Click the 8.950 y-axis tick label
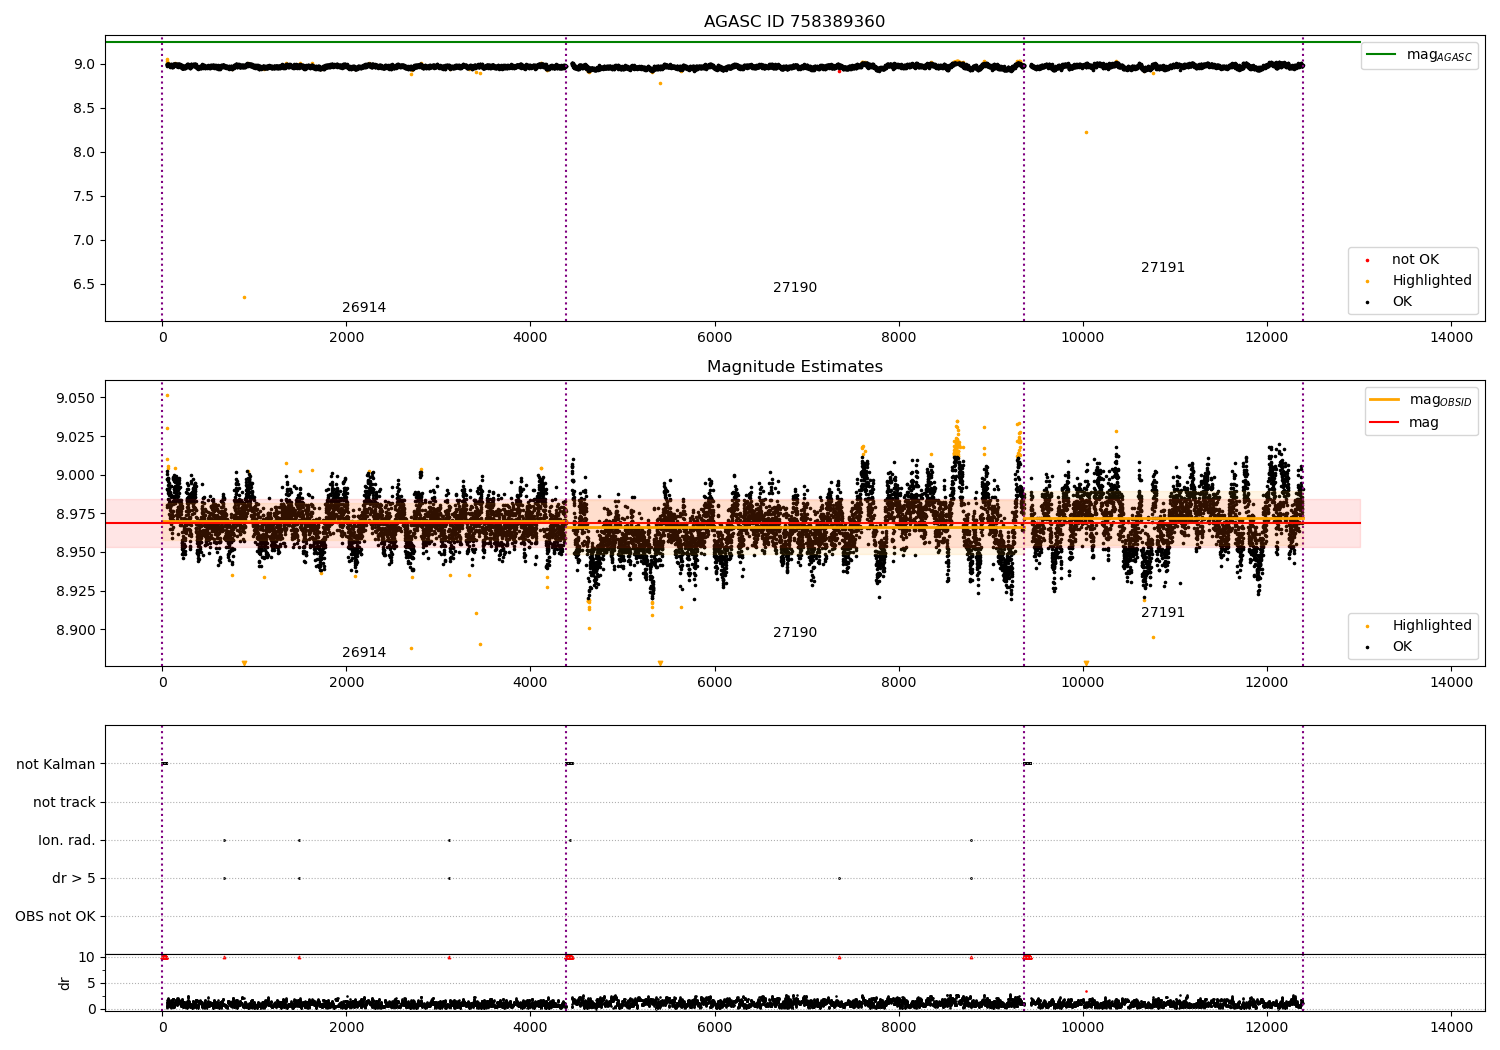The width and height of the screenshot is (1500, 1050). 76,552
